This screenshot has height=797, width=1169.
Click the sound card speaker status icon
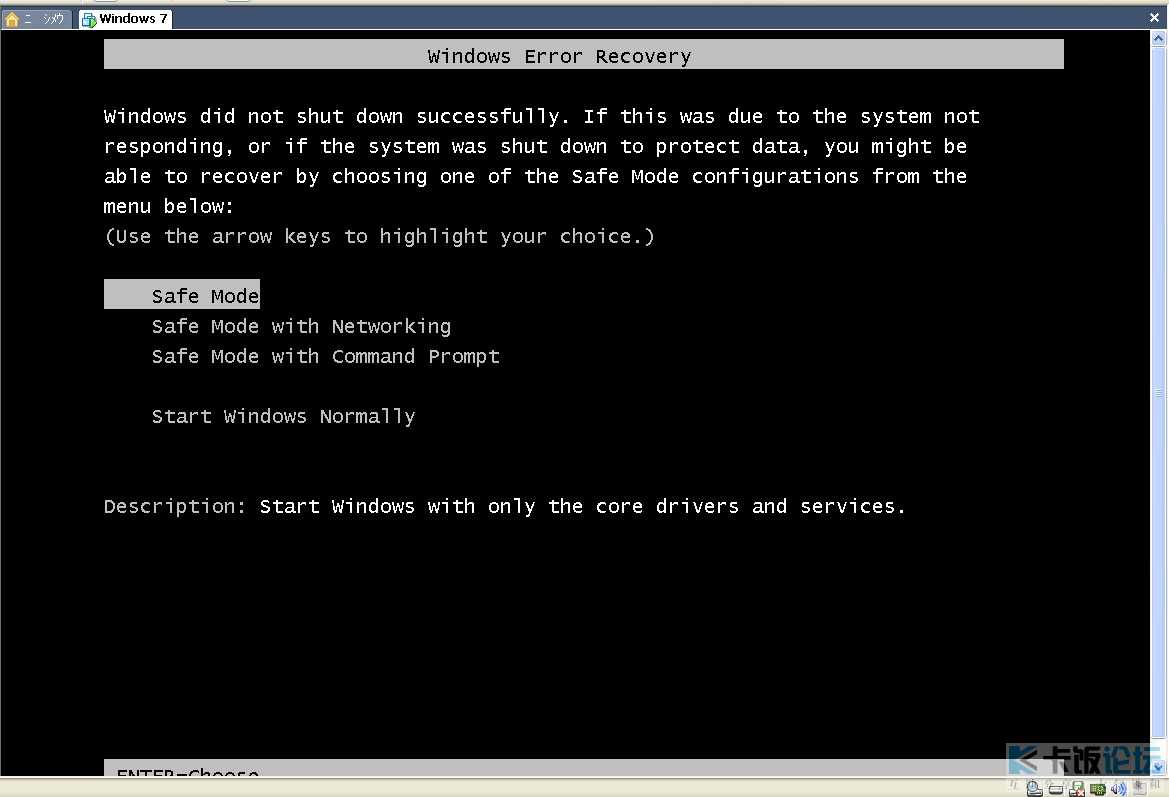[x=1118, y=788]
